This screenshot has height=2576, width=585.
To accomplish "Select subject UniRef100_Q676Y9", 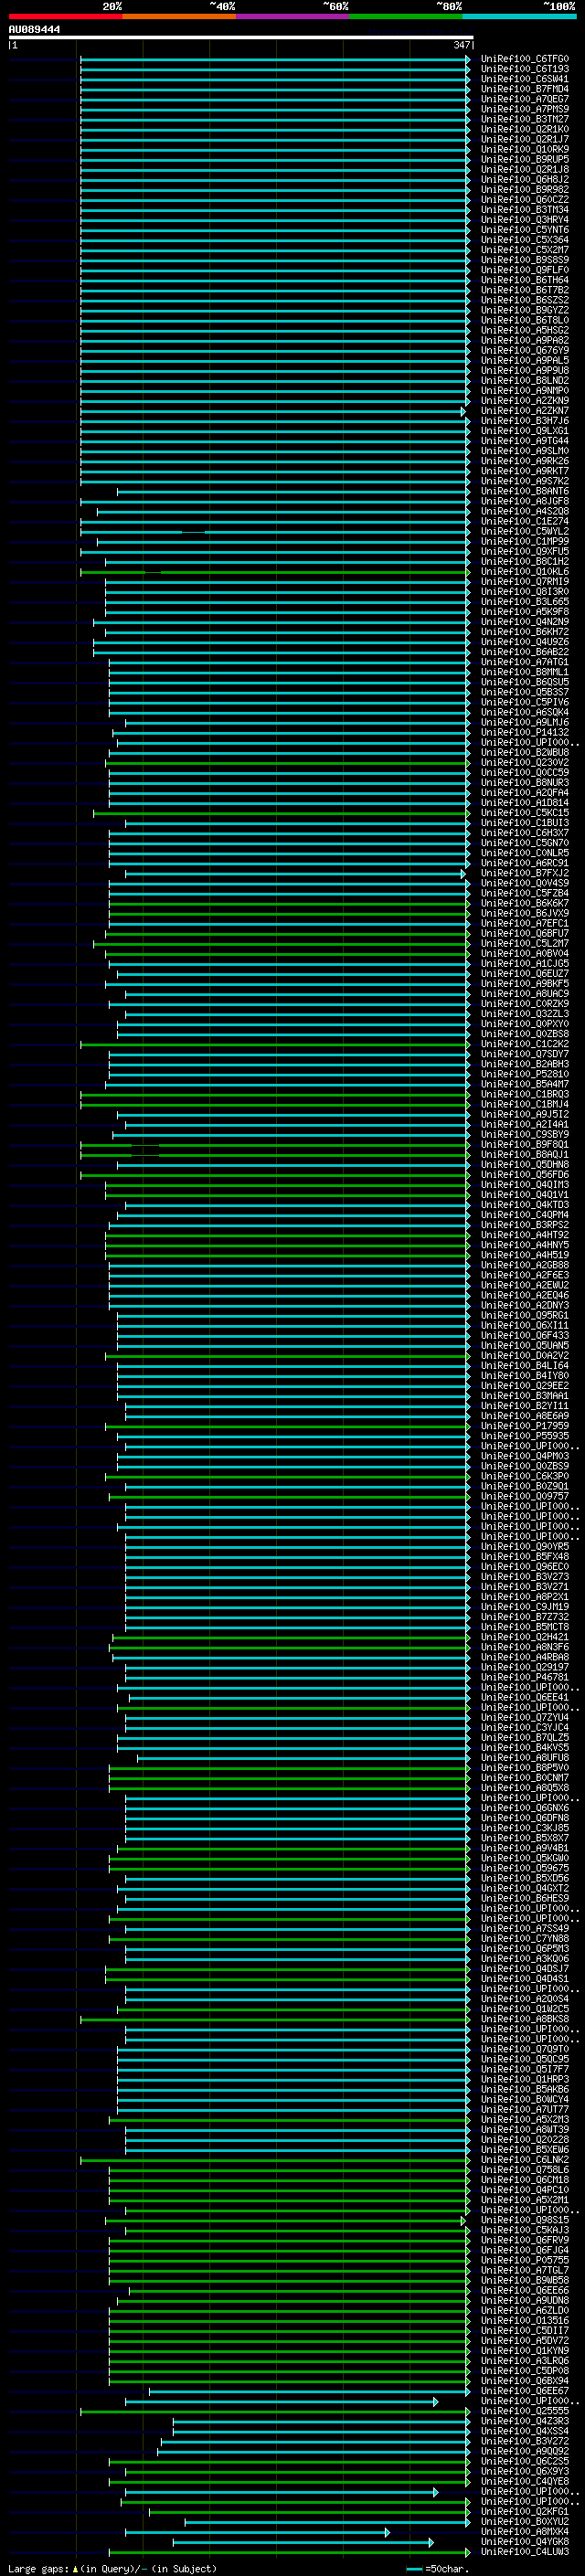I will pos(525,350).
